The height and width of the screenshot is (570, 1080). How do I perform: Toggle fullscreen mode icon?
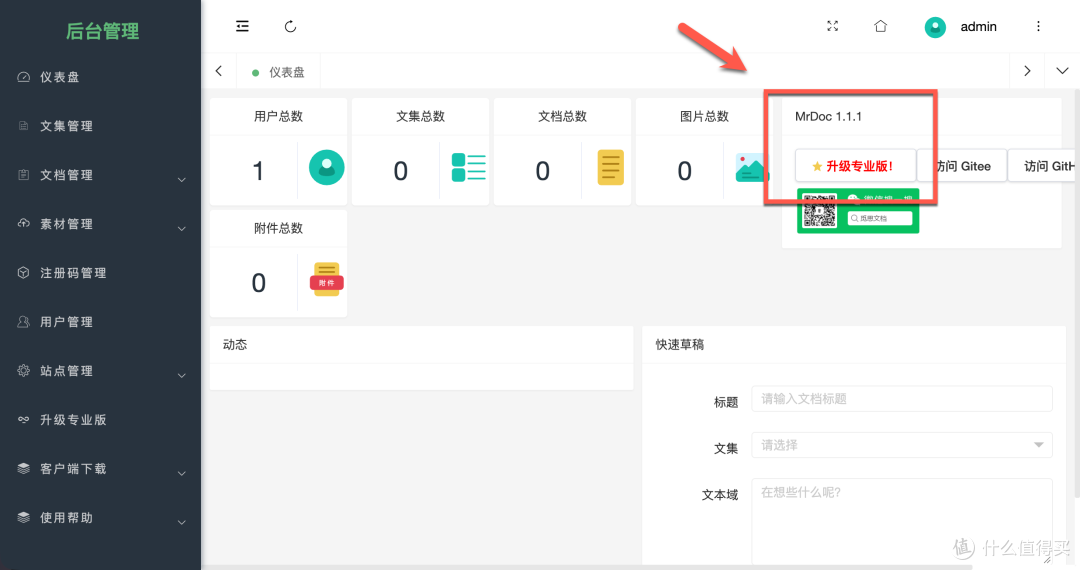[833, 26]
